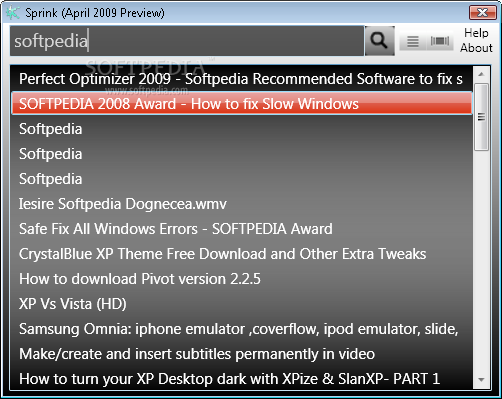Click into the softpedia search field
The image size is (502, 399).
(x=187, y=41)
